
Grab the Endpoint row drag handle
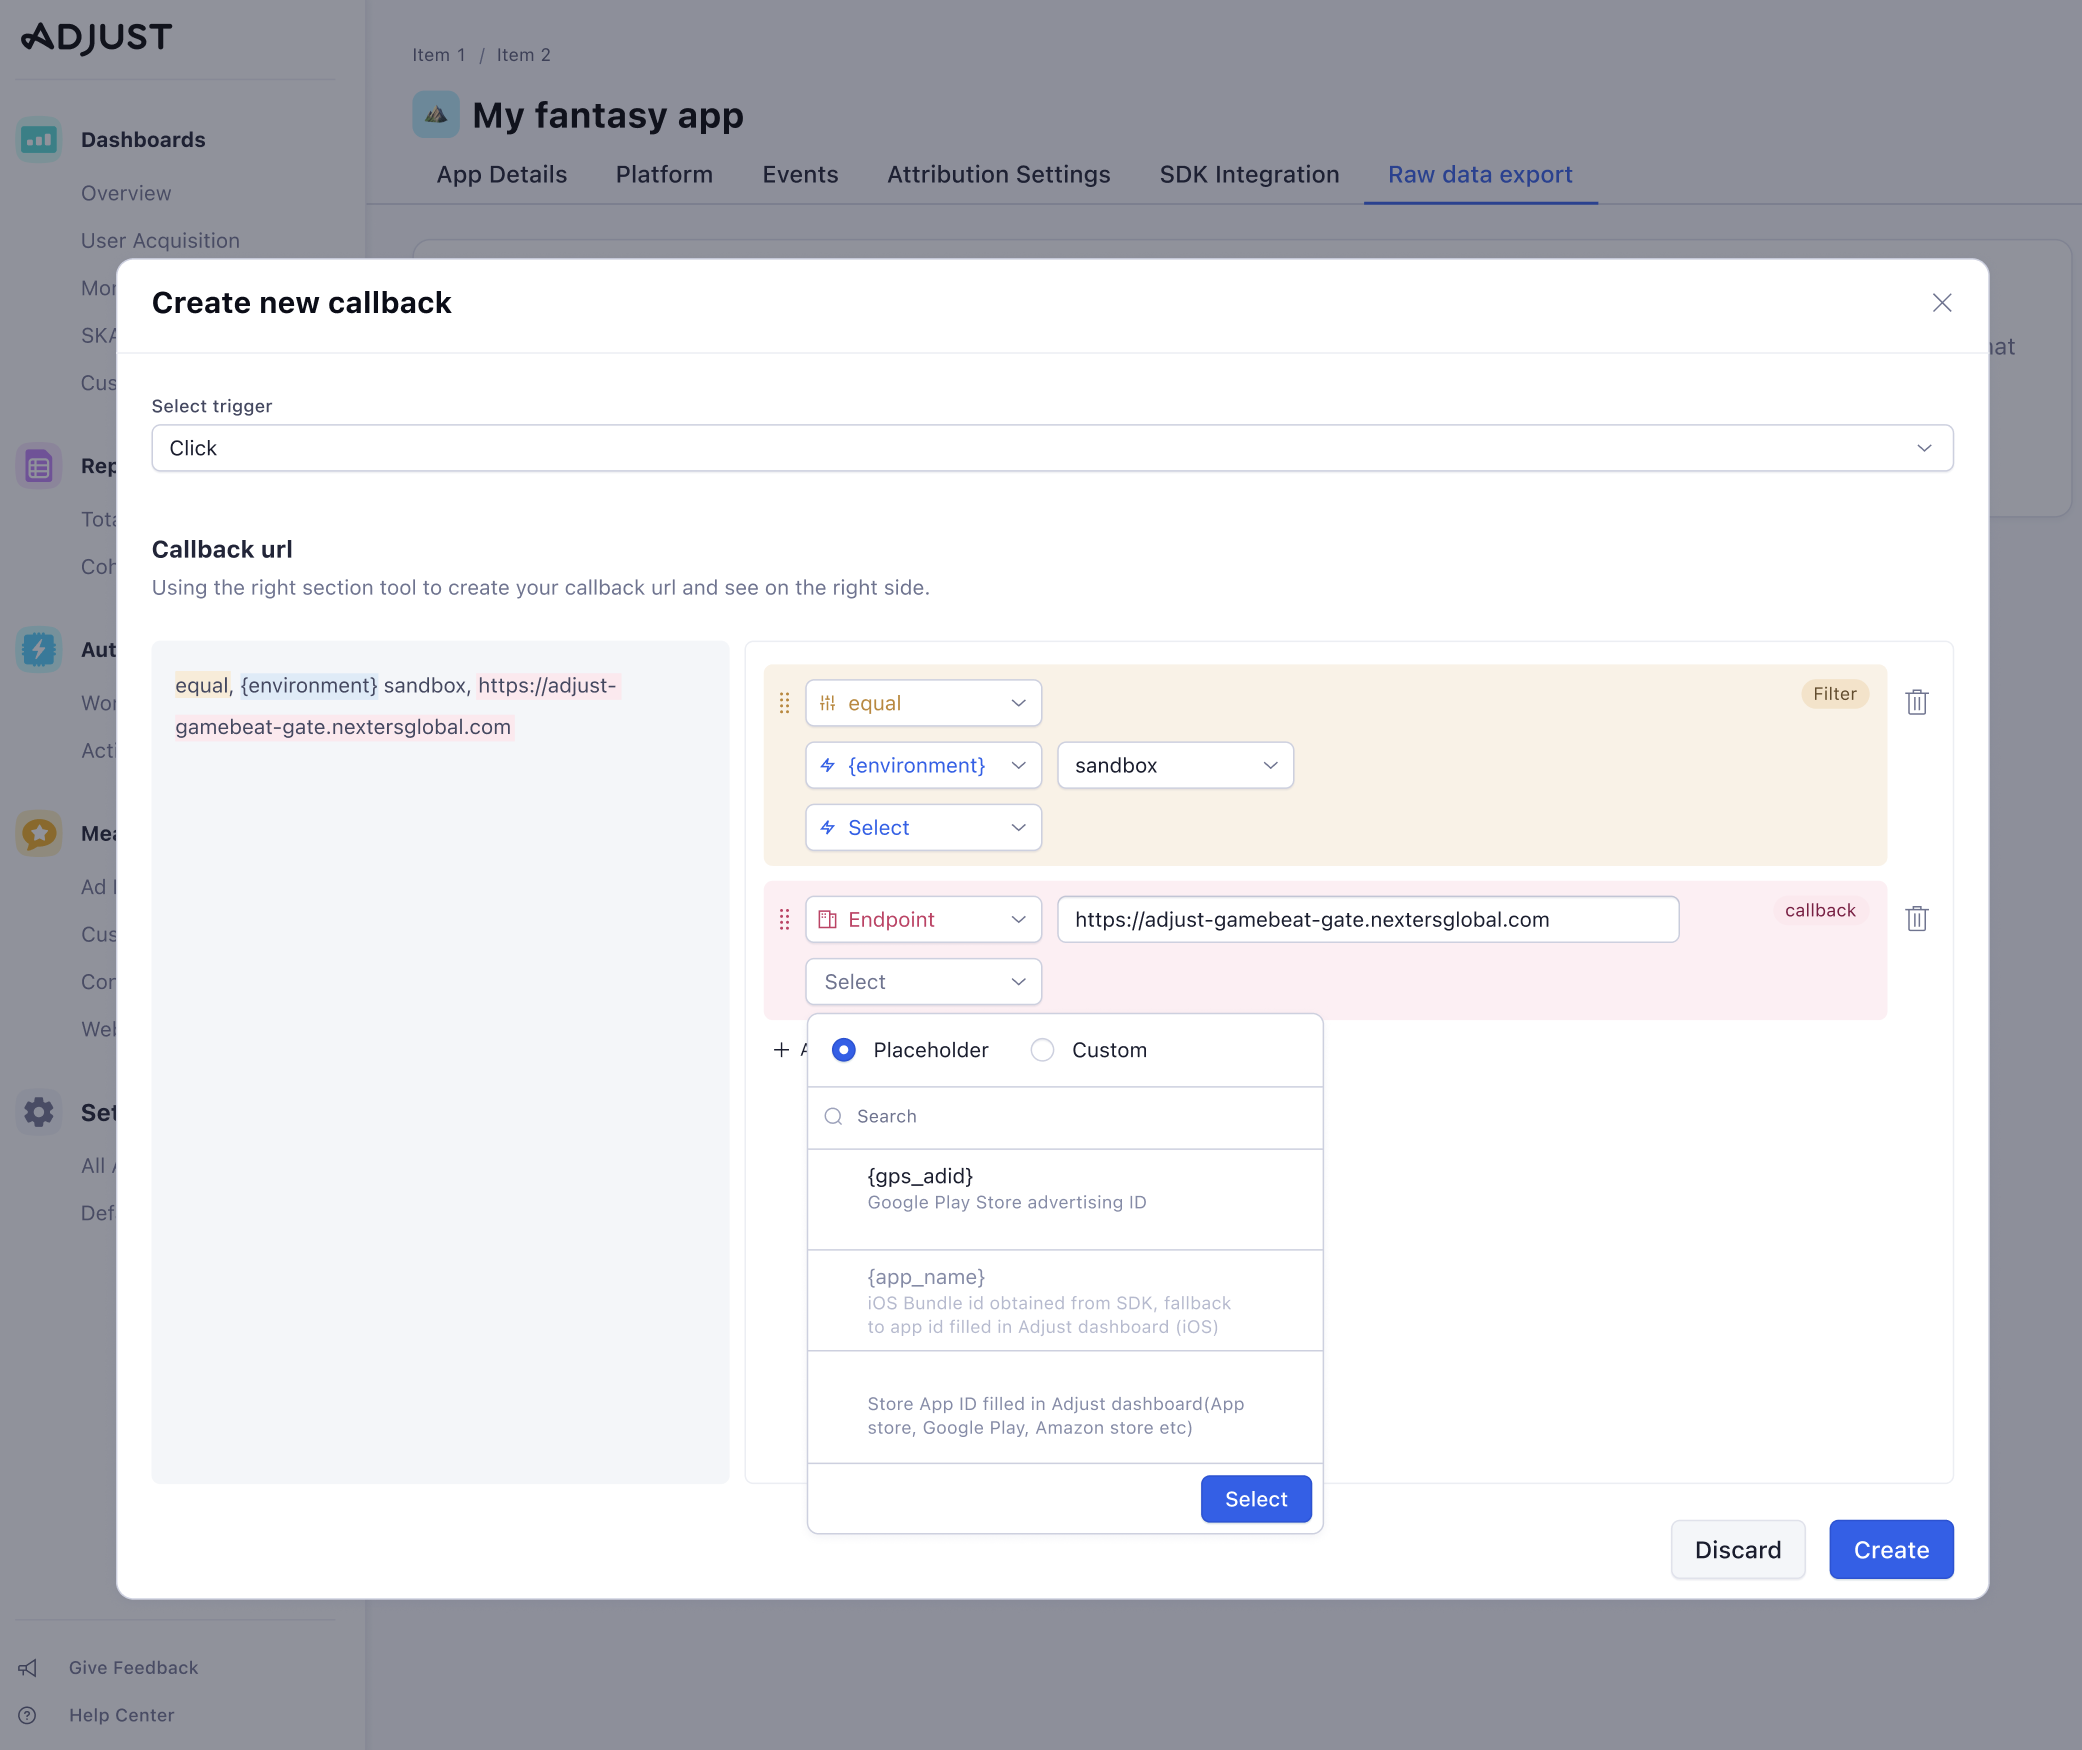(x=784, y=919)
